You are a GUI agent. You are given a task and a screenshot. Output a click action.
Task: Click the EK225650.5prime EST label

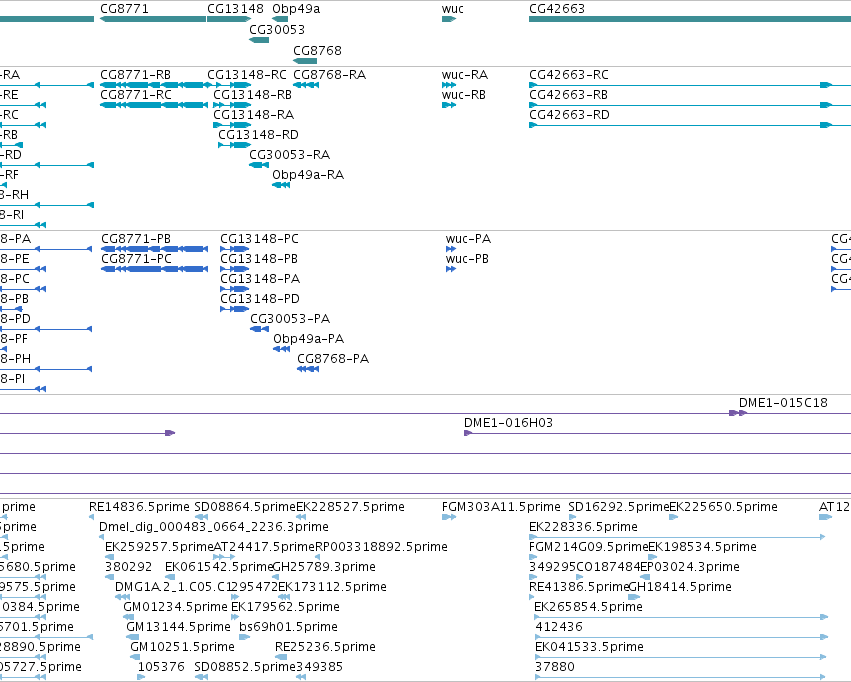[x=723, y=507]
